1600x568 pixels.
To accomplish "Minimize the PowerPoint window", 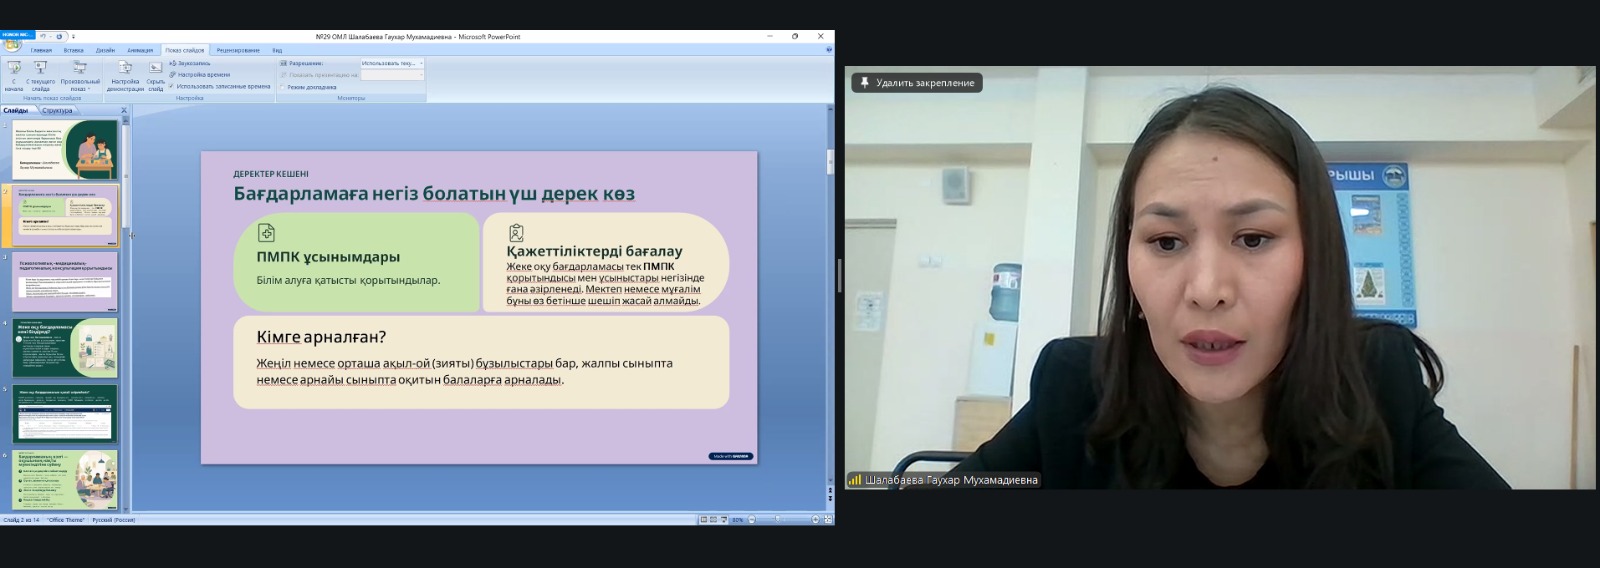I will [x=769, y=36].
